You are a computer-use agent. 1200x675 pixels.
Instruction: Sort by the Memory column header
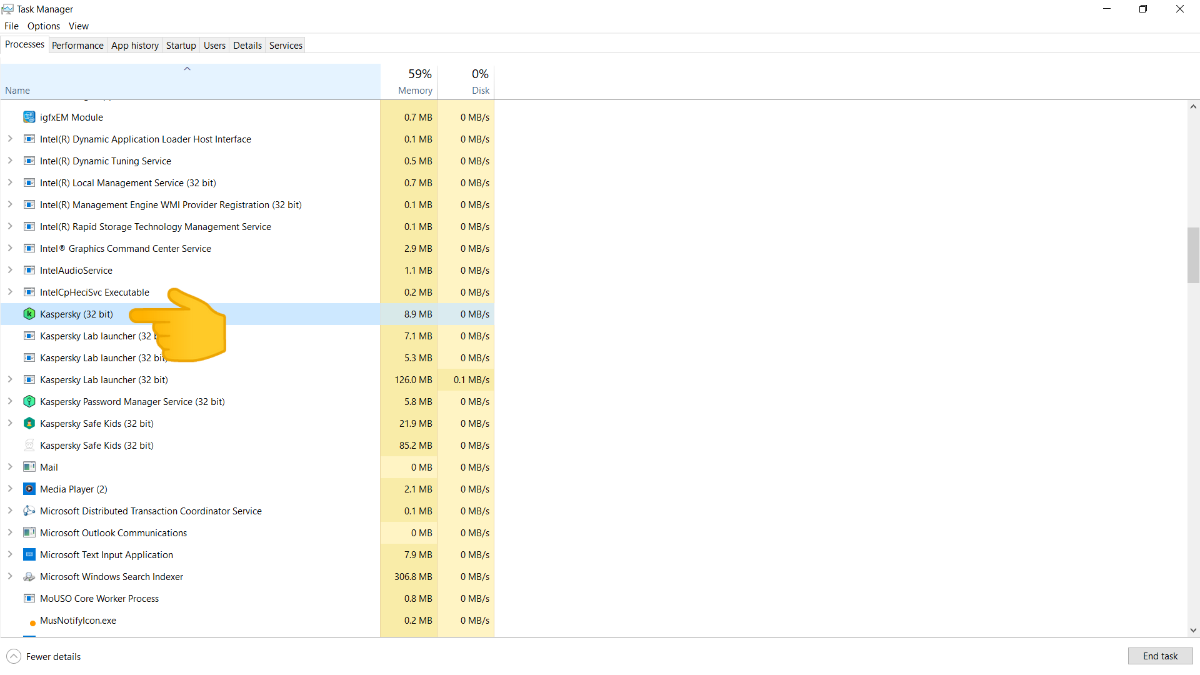(x=409, y=82)
